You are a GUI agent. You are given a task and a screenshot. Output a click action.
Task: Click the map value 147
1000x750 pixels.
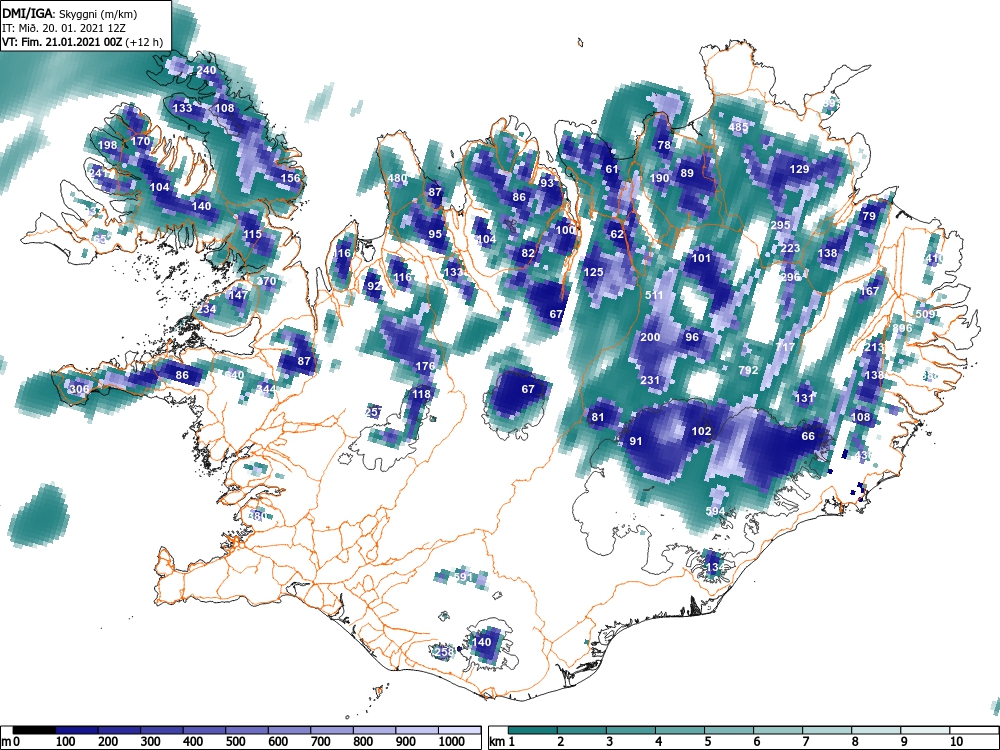pyautogui.click(x=238, y=295)
